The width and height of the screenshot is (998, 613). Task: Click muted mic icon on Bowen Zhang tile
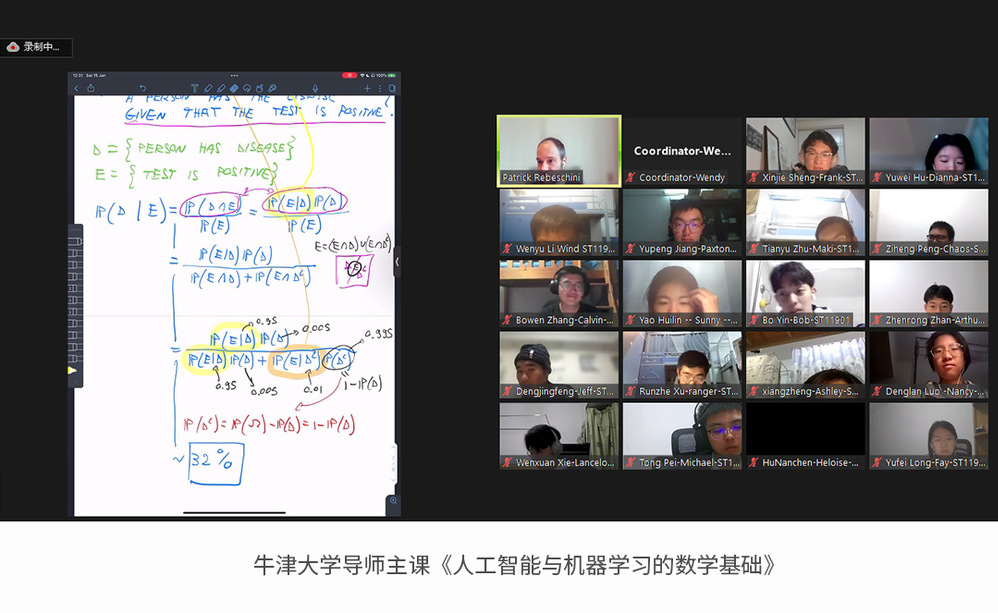tap(507, 320)
